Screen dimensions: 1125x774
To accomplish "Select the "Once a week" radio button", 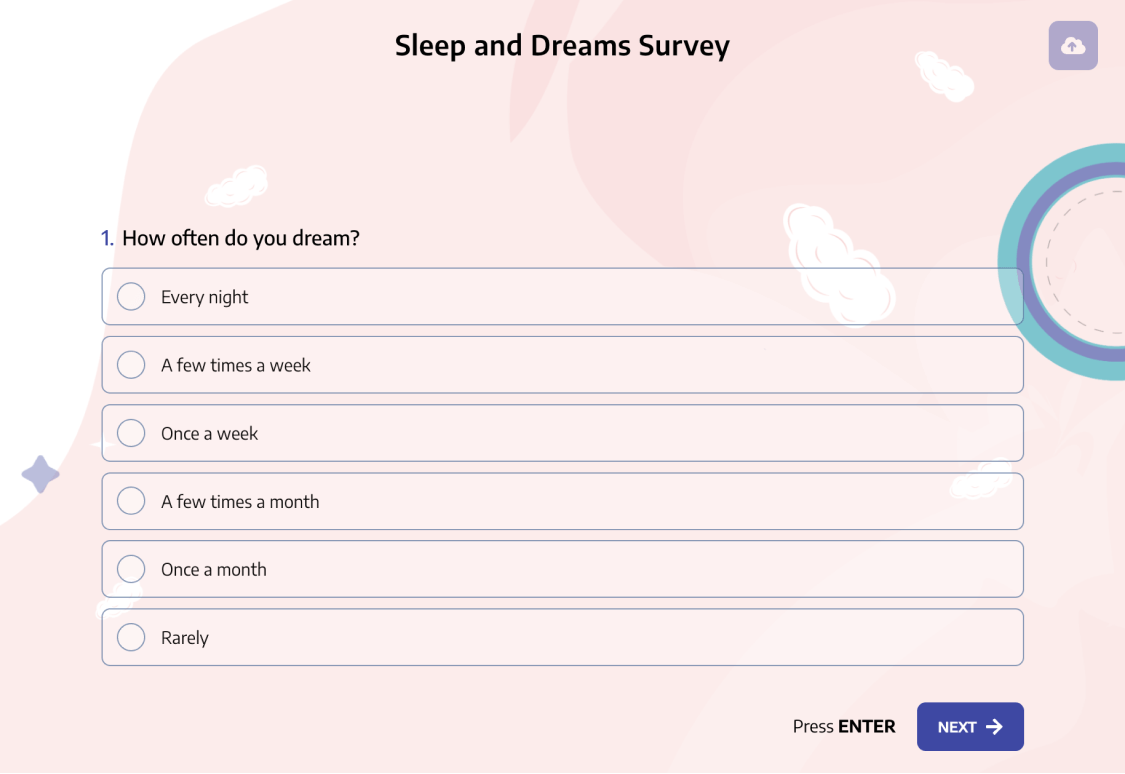I will click(131, 432).
